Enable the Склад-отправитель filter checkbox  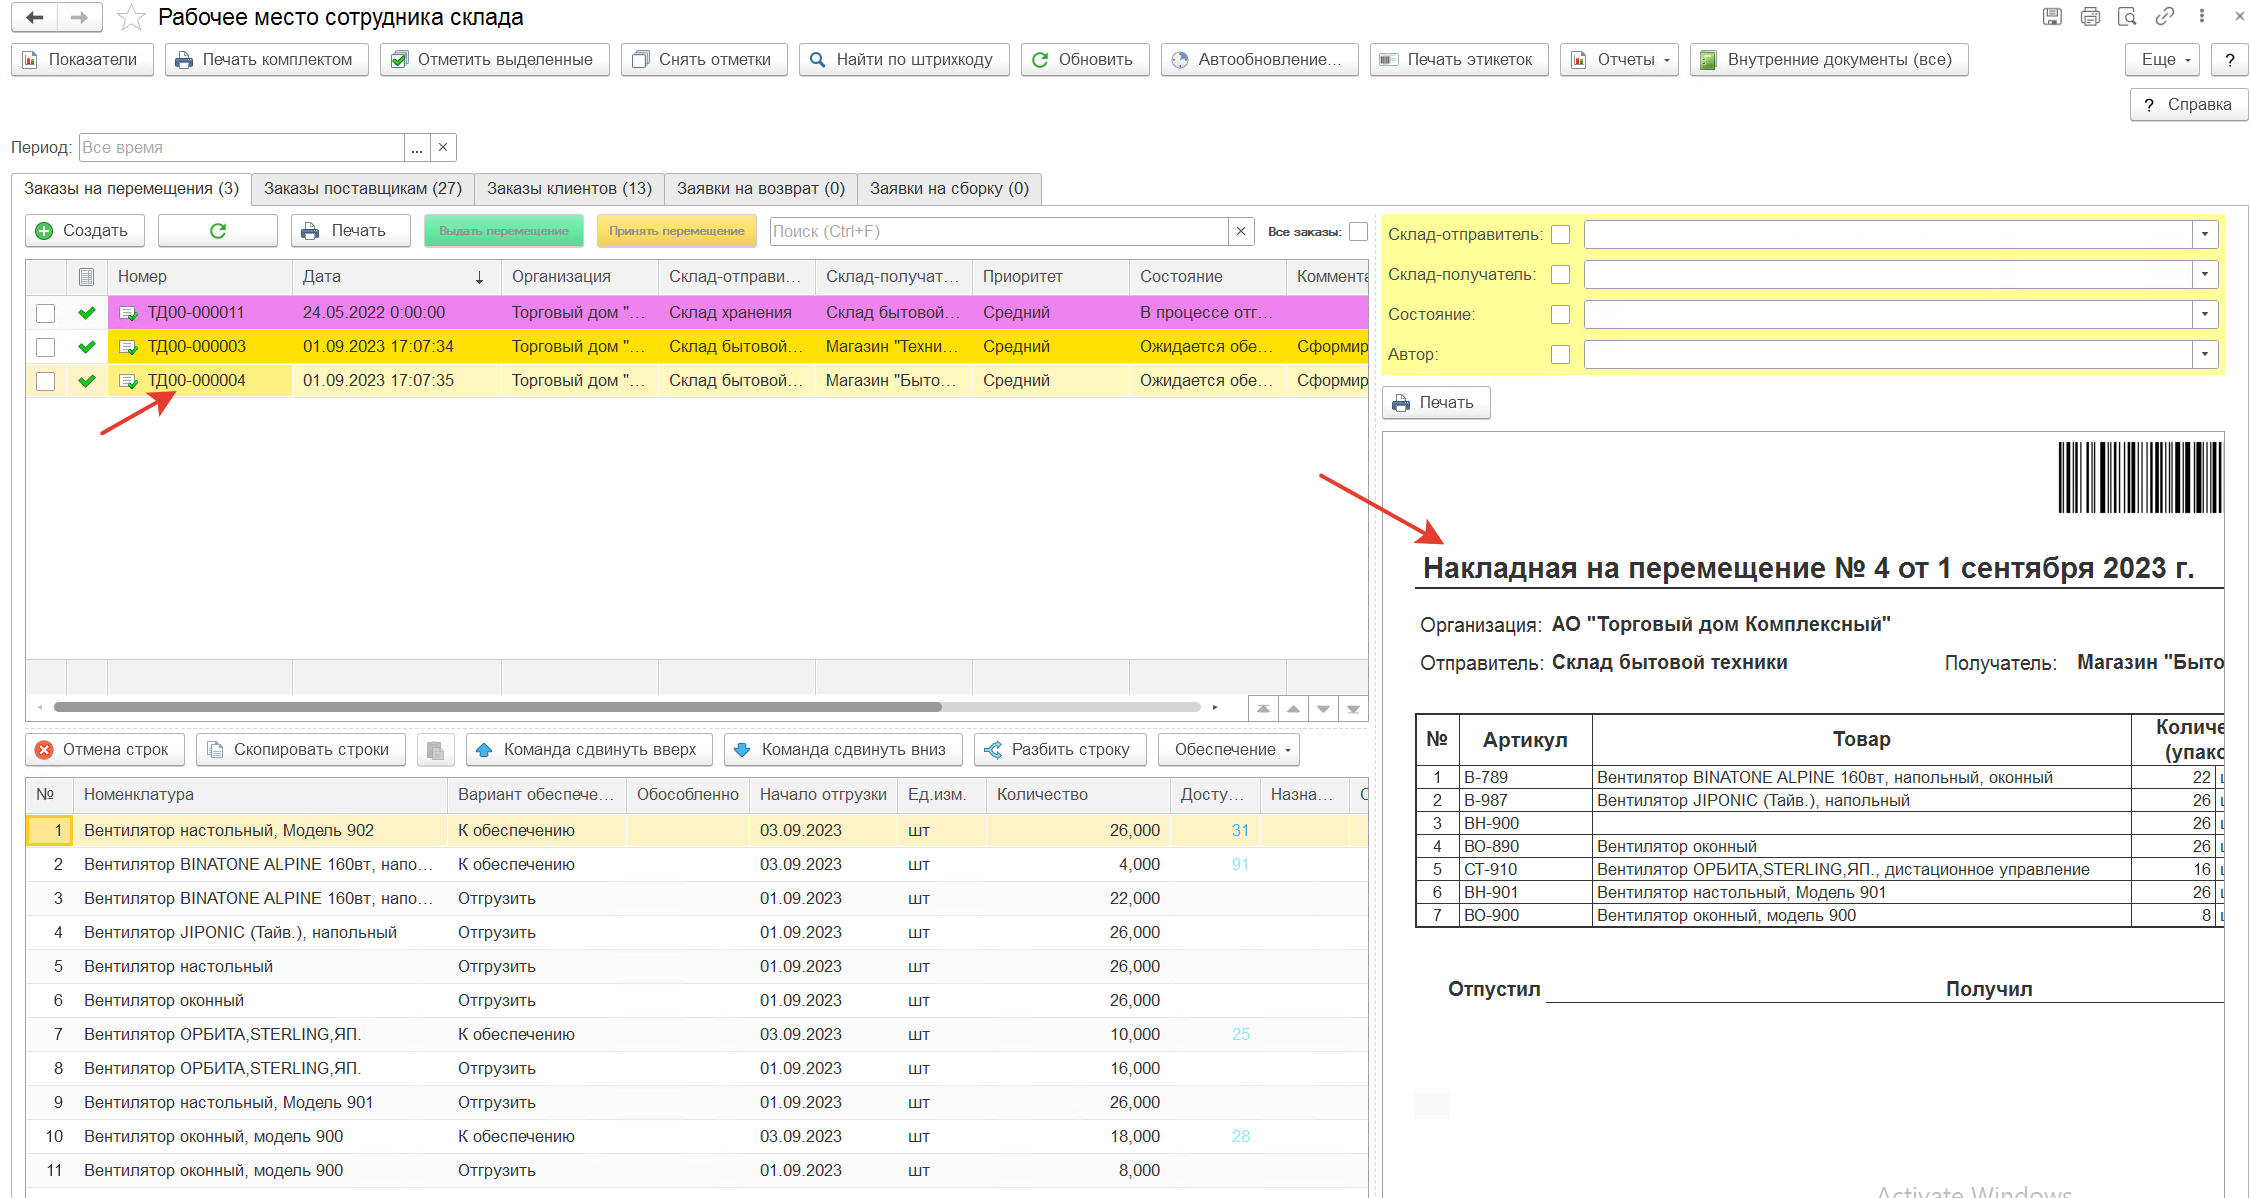[1560, 235]
